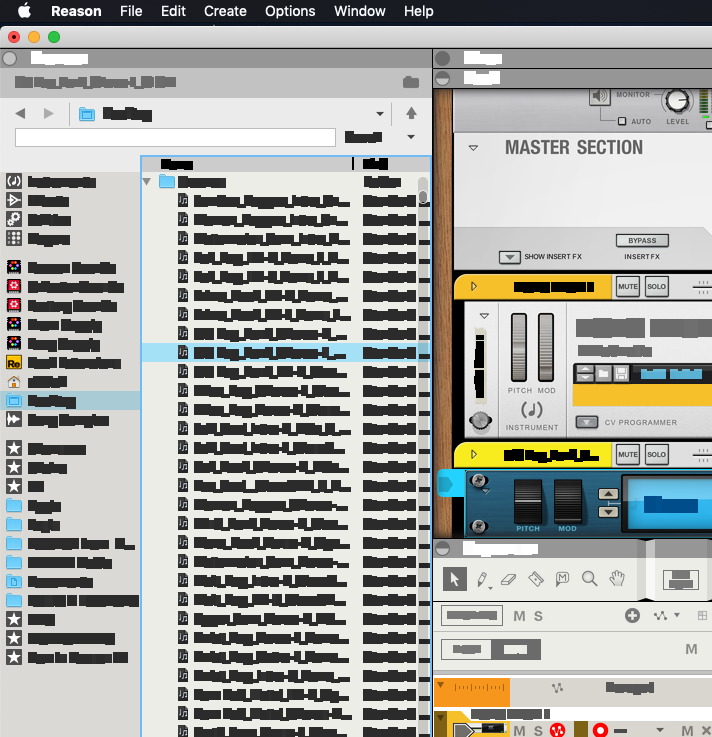Click the Combinator save patch floppy icon
712x737 pixels.
621,374
